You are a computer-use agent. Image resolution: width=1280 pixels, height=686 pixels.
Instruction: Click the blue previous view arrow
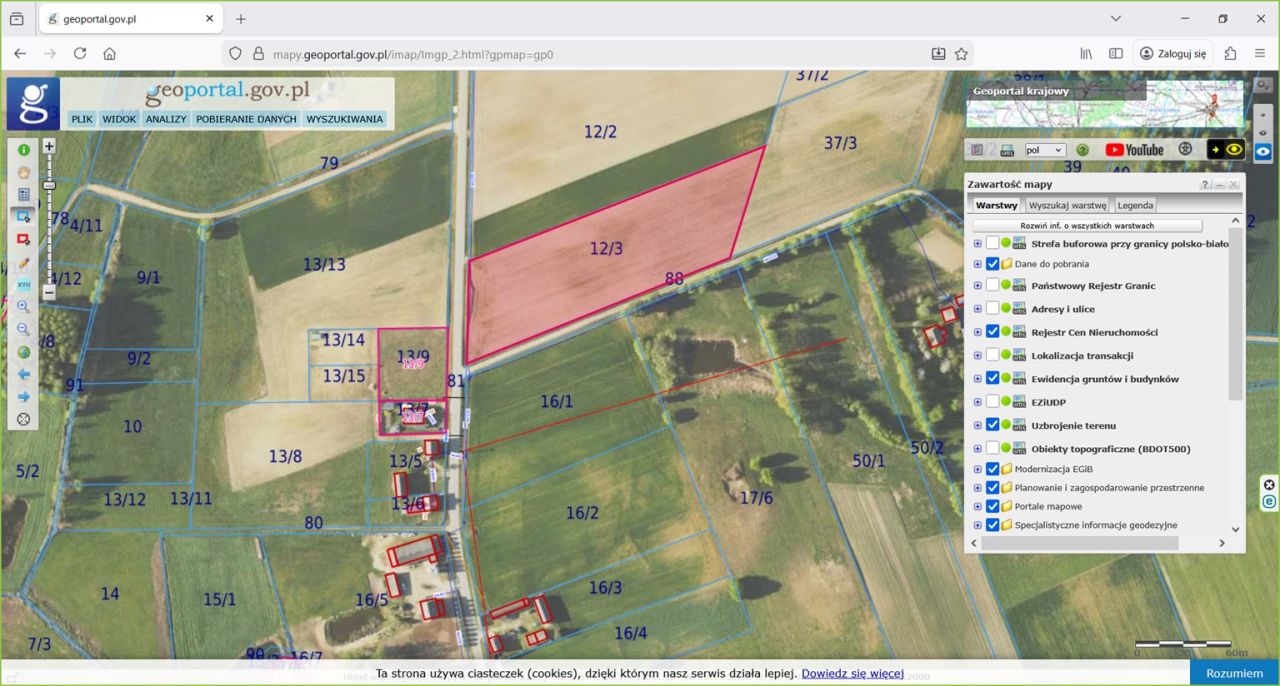[x=23, y=374]
